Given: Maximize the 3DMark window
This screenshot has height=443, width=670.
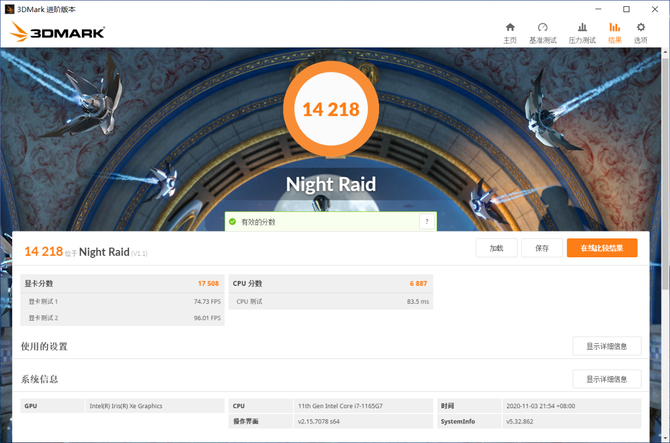Looking at the screenshot, I should (x=626, y=8).
